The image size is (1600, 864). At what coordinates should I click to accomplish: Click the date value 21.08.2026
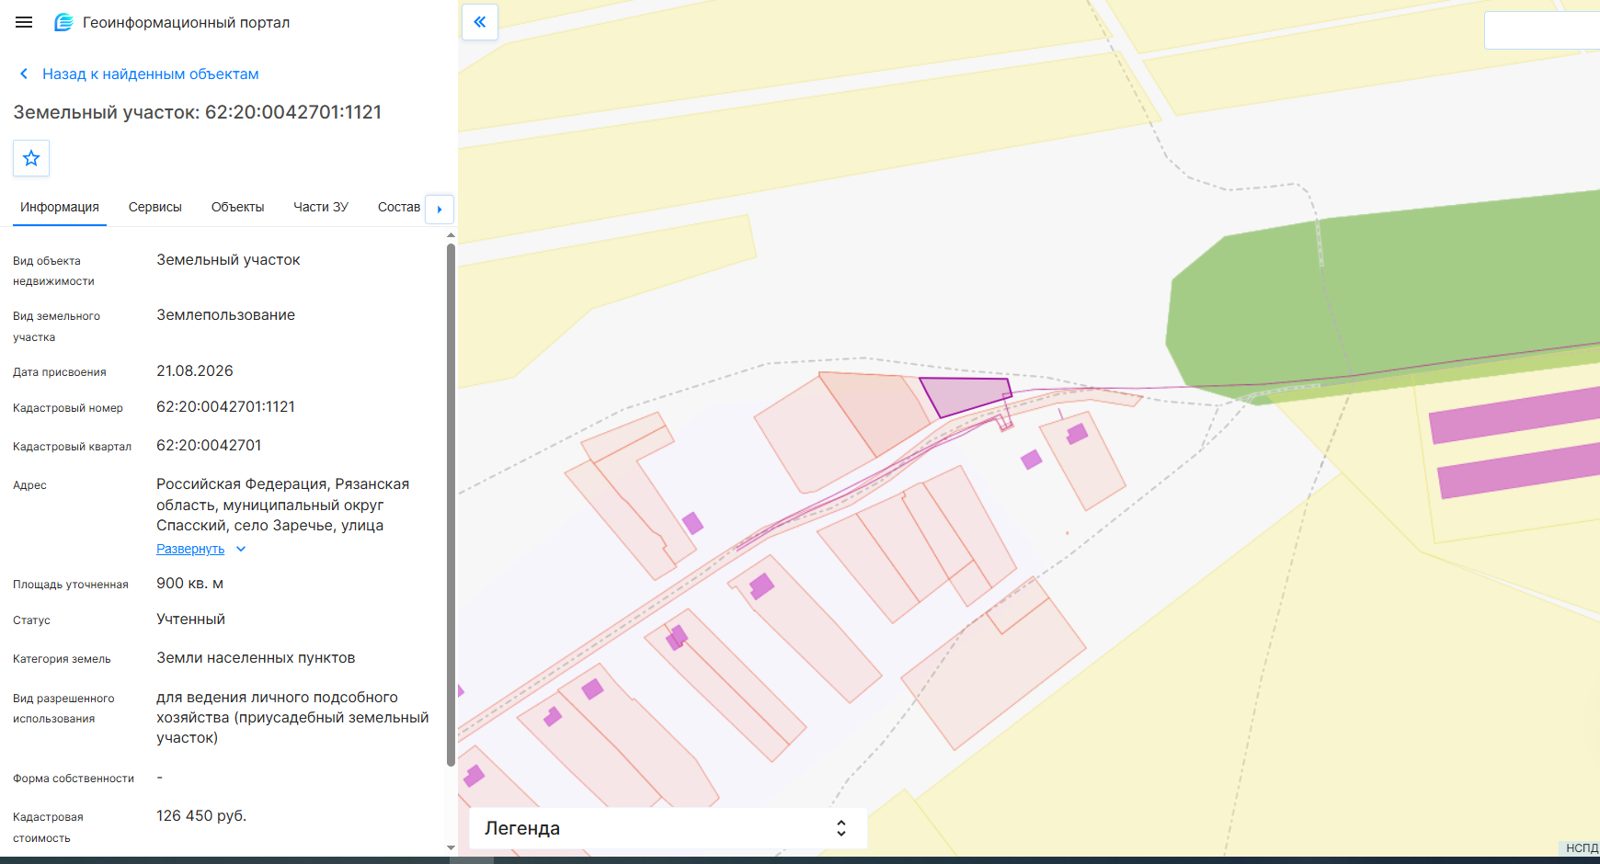195,371
